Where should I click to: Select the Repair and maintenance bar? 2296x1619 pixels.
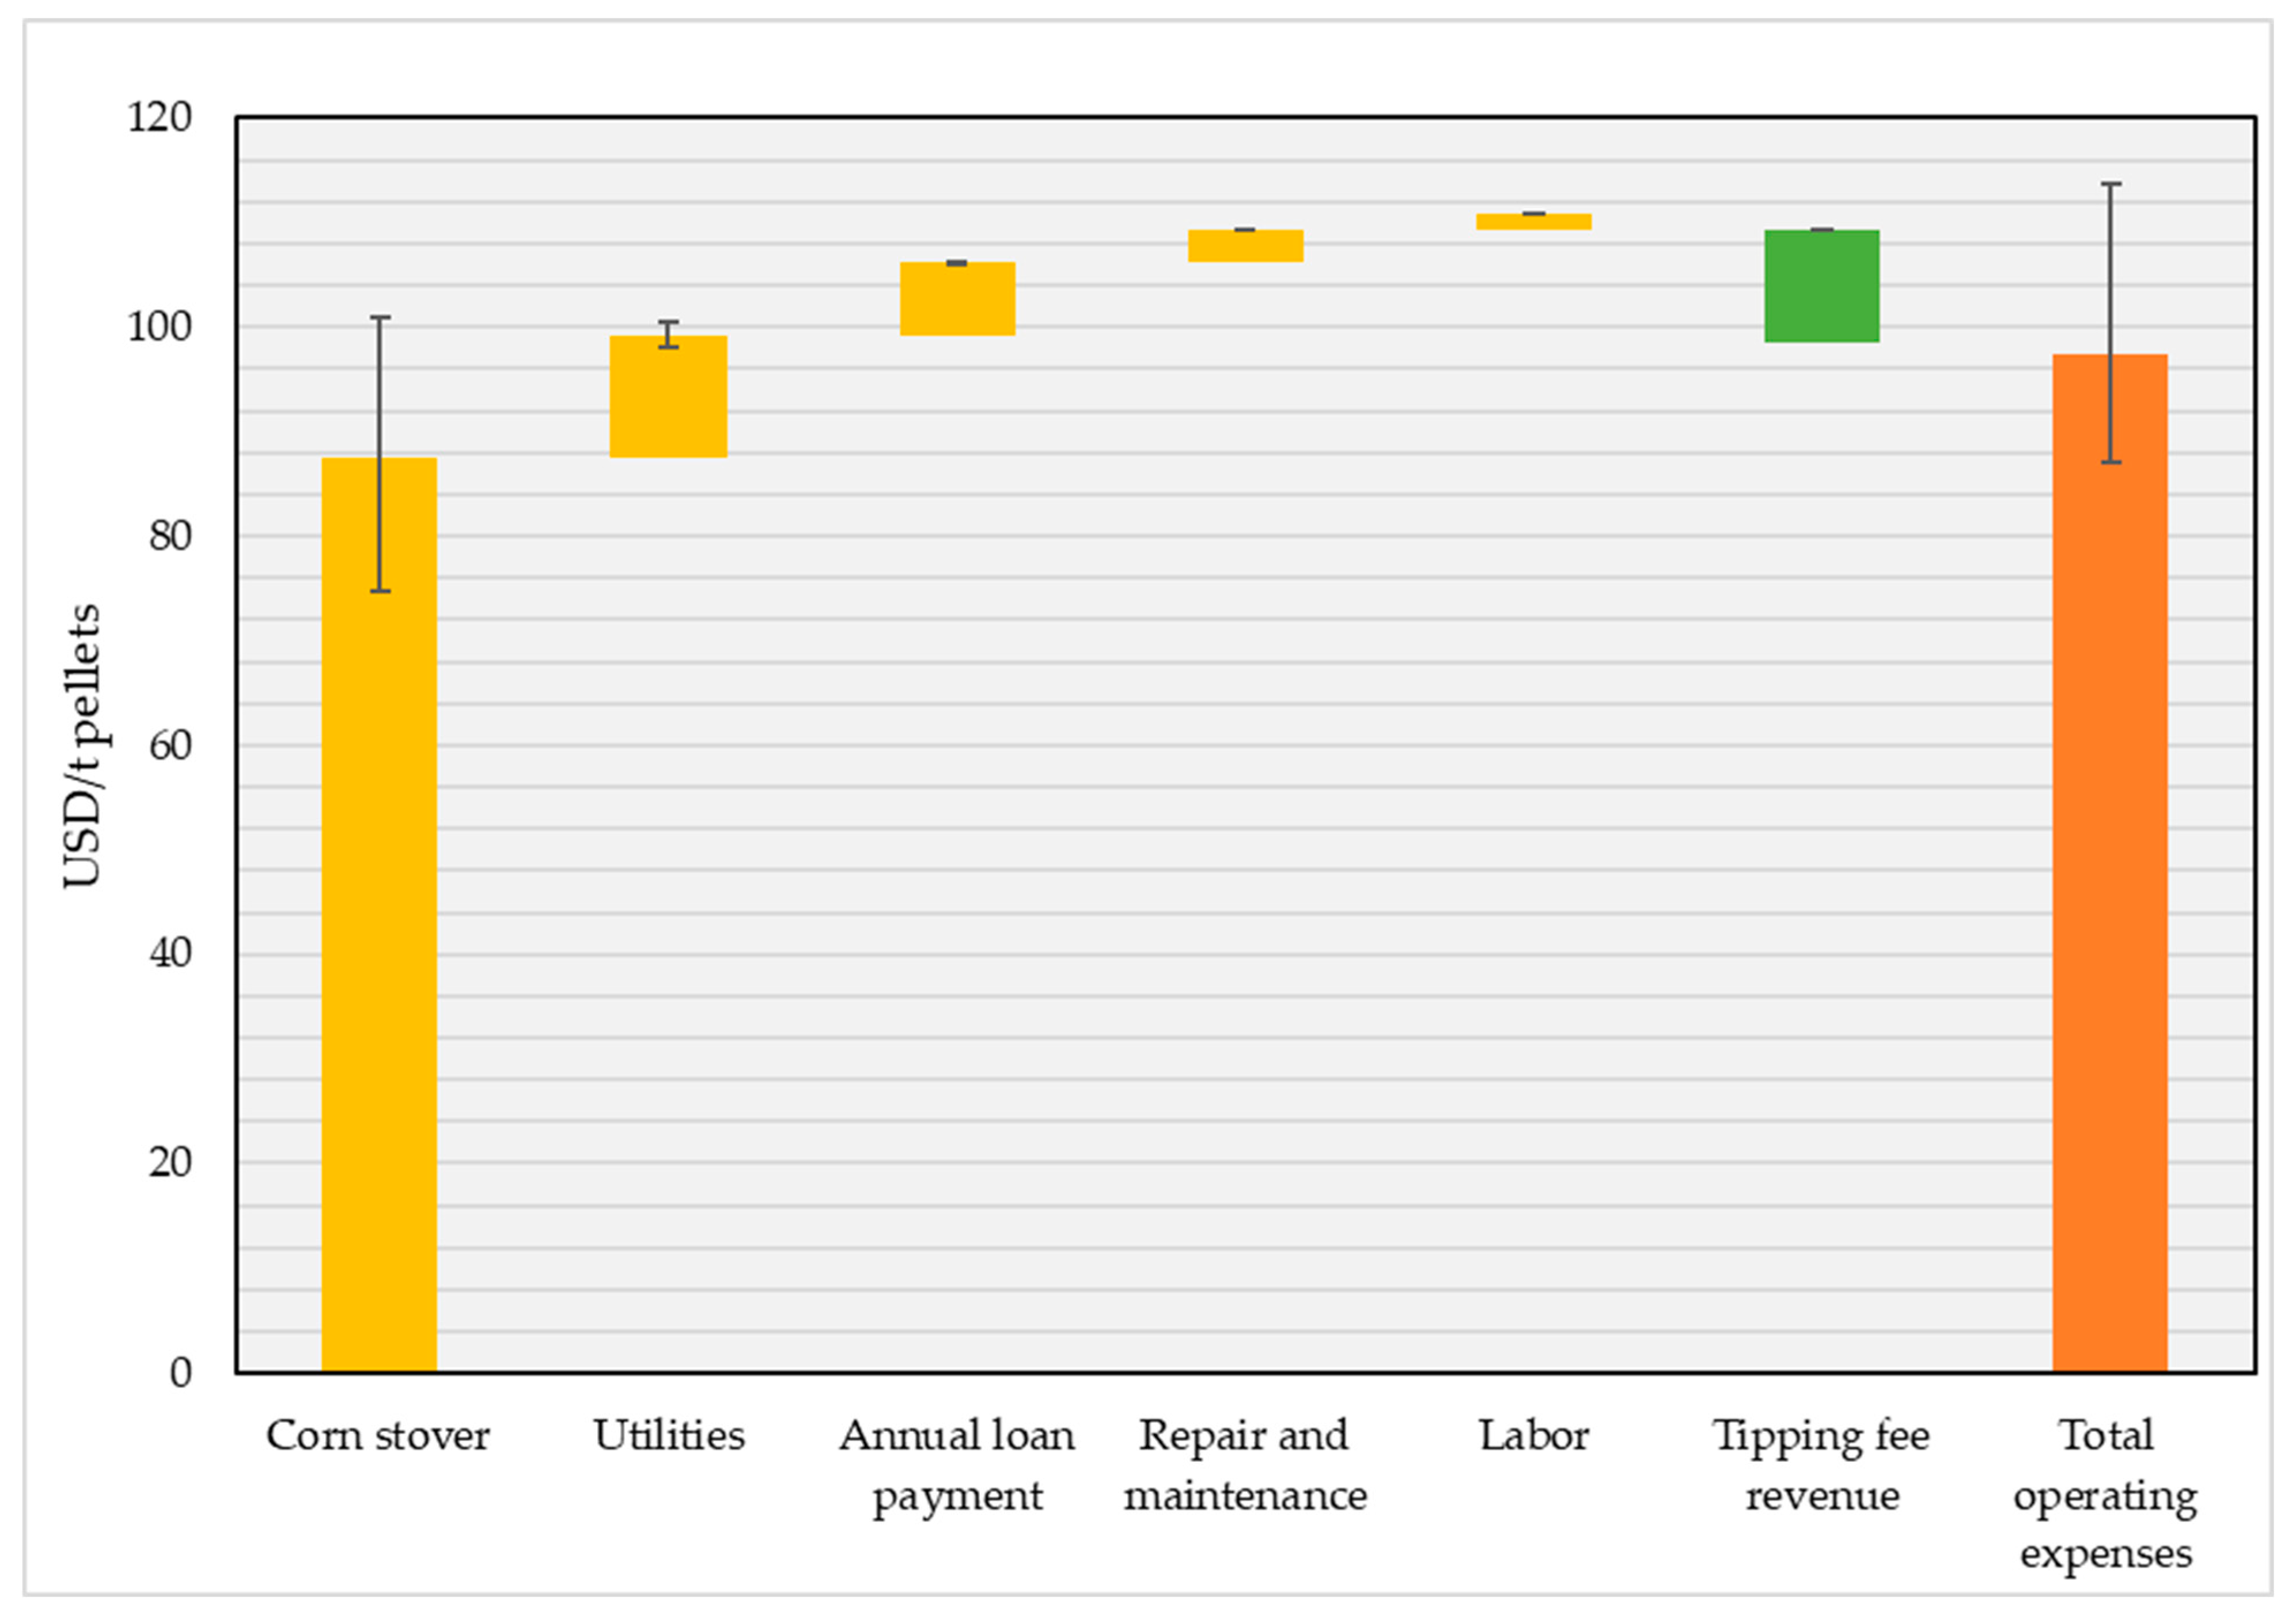(x=1245, y=245)
